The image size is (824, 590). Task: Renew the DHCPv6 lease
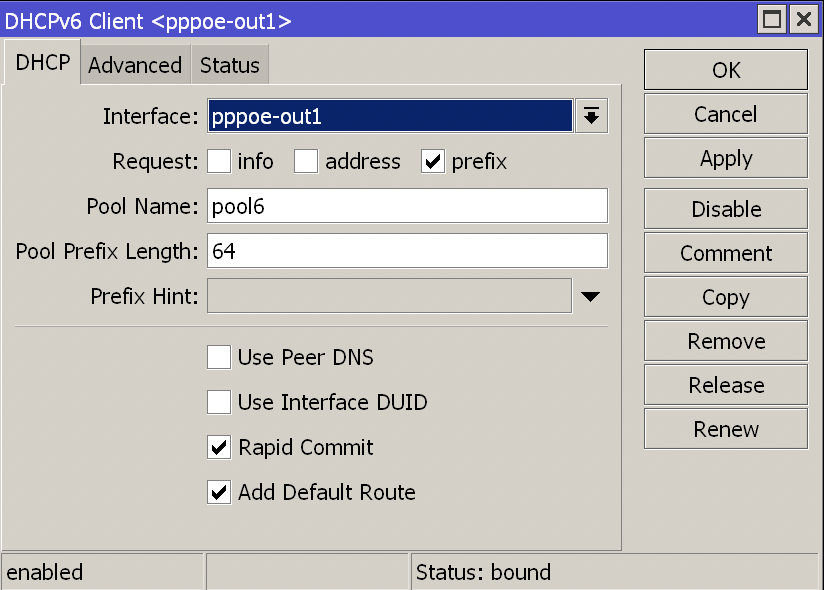[x=725, y=428]
